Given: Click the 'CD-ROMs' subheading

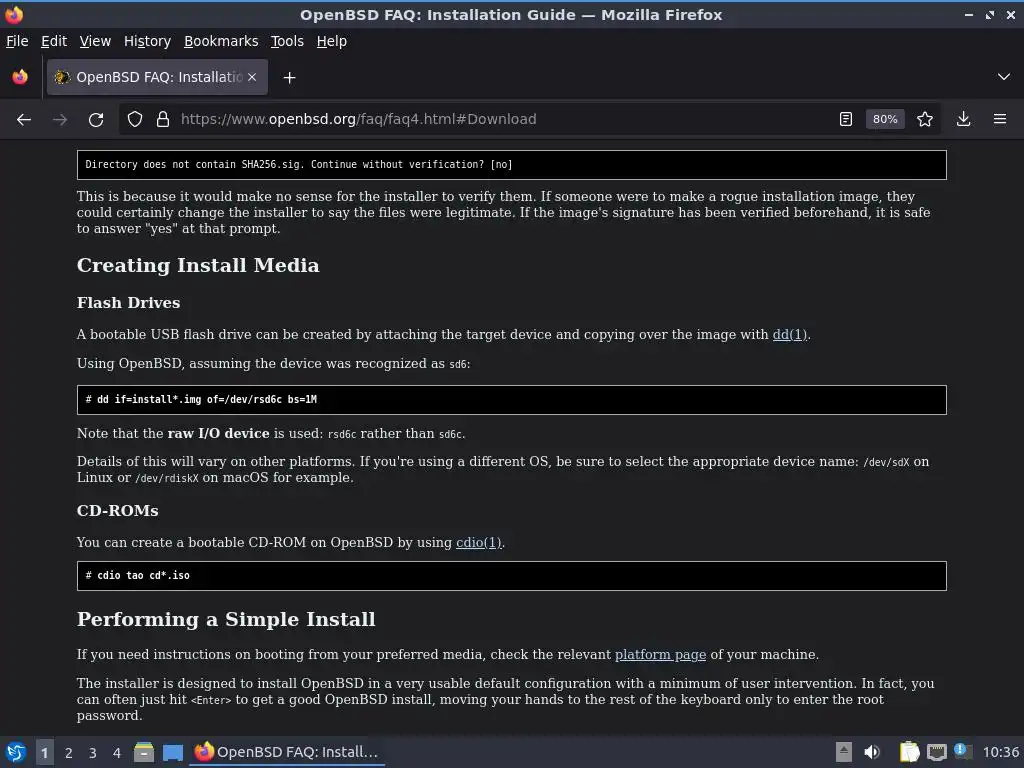Looking at the screenshot, I should point(118,511).
